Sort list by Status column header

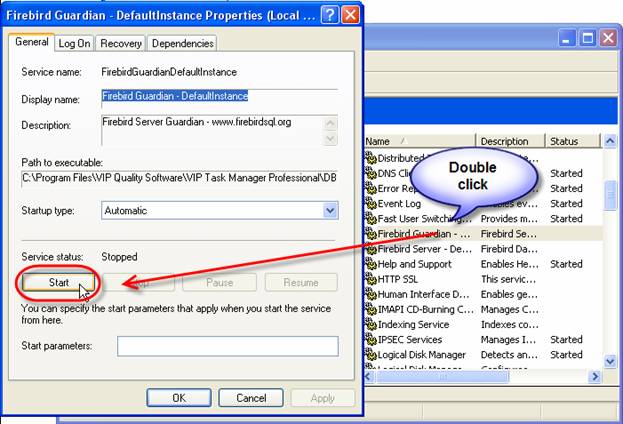coord(572,141)
